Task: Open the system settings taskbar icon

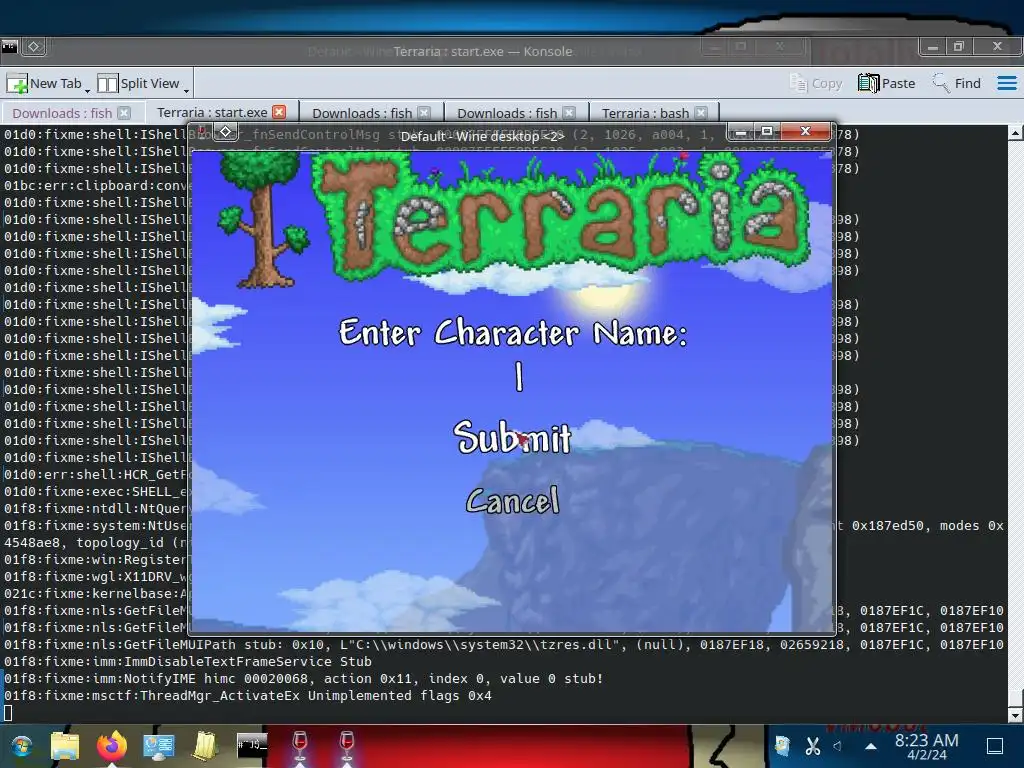Action: click(159, 746)
